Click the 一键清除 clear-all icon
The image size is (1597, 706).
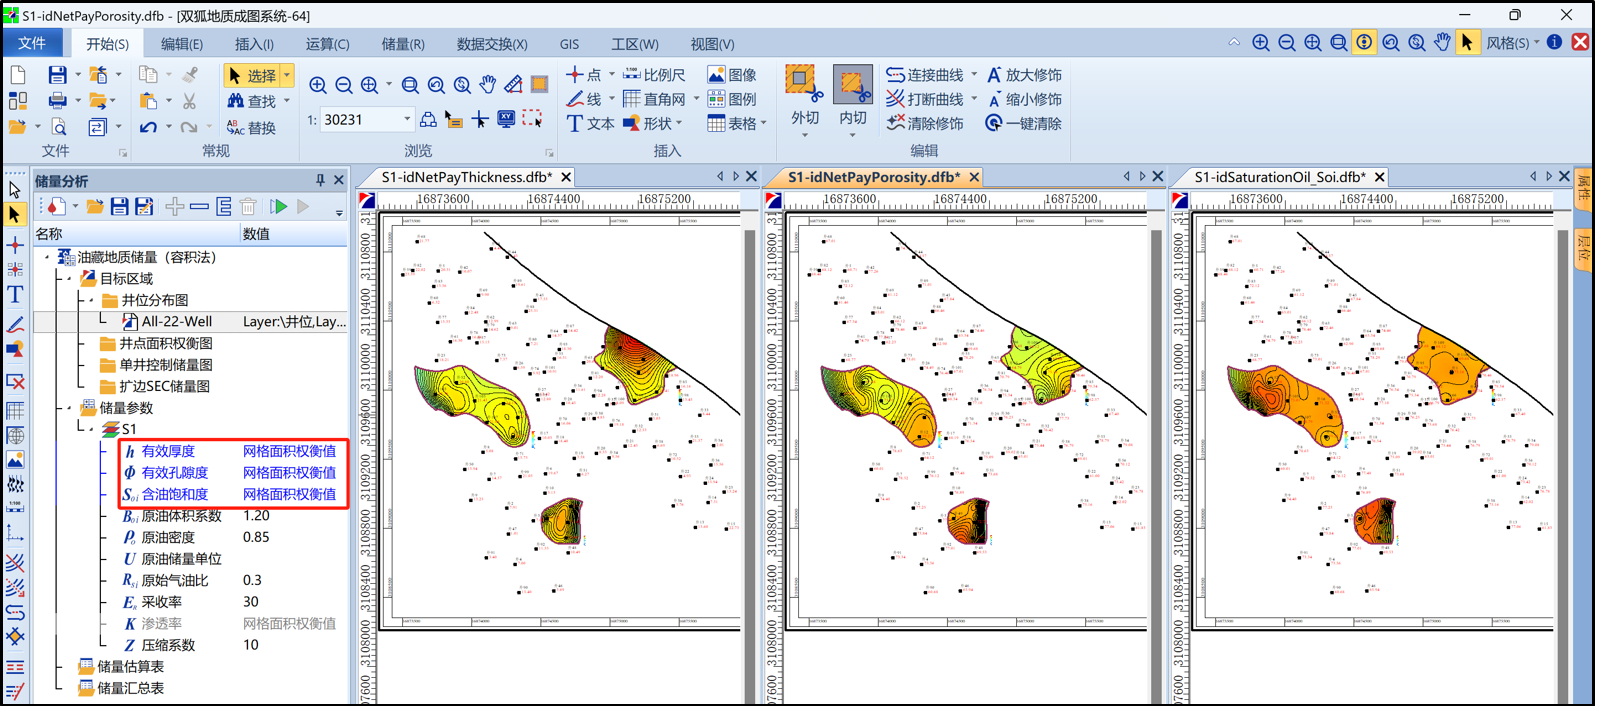993,123
